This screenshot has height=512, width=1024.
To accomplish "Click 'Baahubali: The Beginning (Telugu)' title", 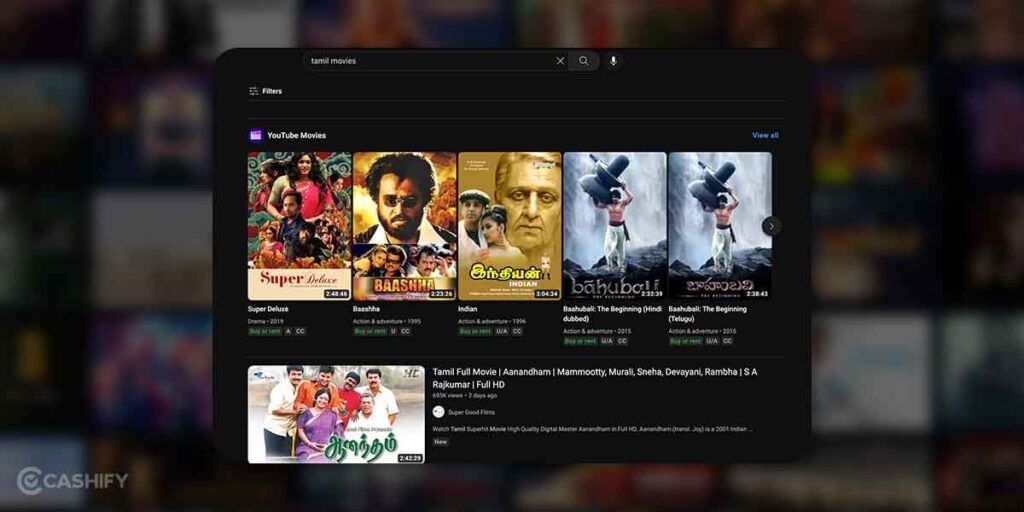I will pos(707,314).
